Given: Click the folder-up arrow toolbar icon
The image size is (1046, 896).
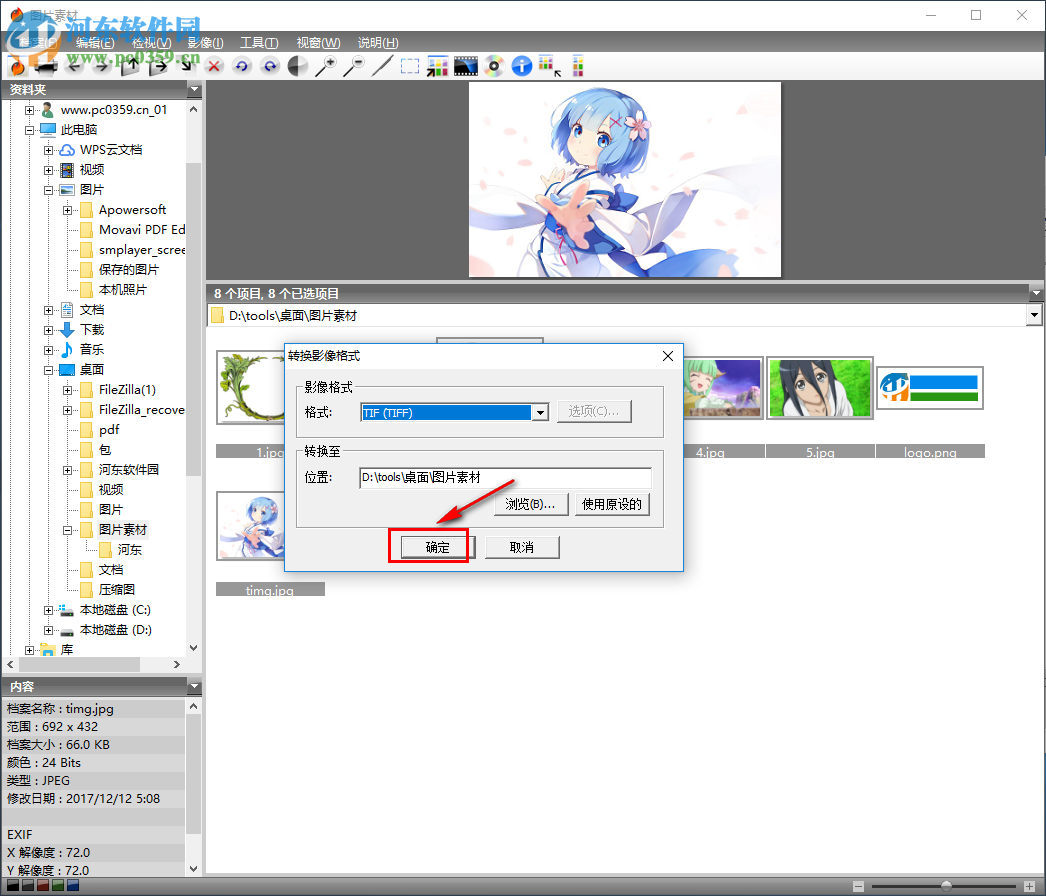Looking at the screenshot, I should pyautogui.click(x=130, y=66).
